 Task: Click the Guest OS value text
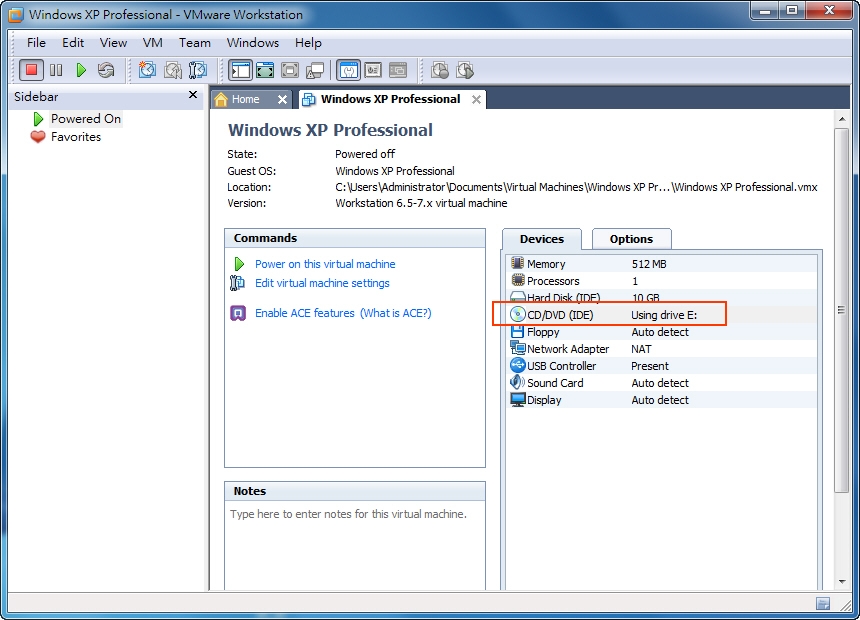tap(395, 171)
